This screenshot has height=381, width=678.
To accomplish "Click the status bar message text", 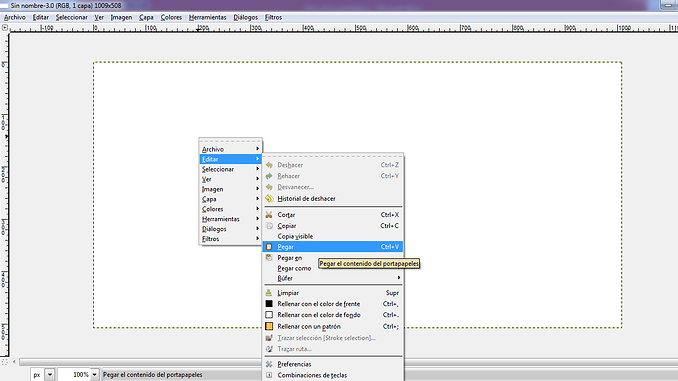I will (152, 375).
